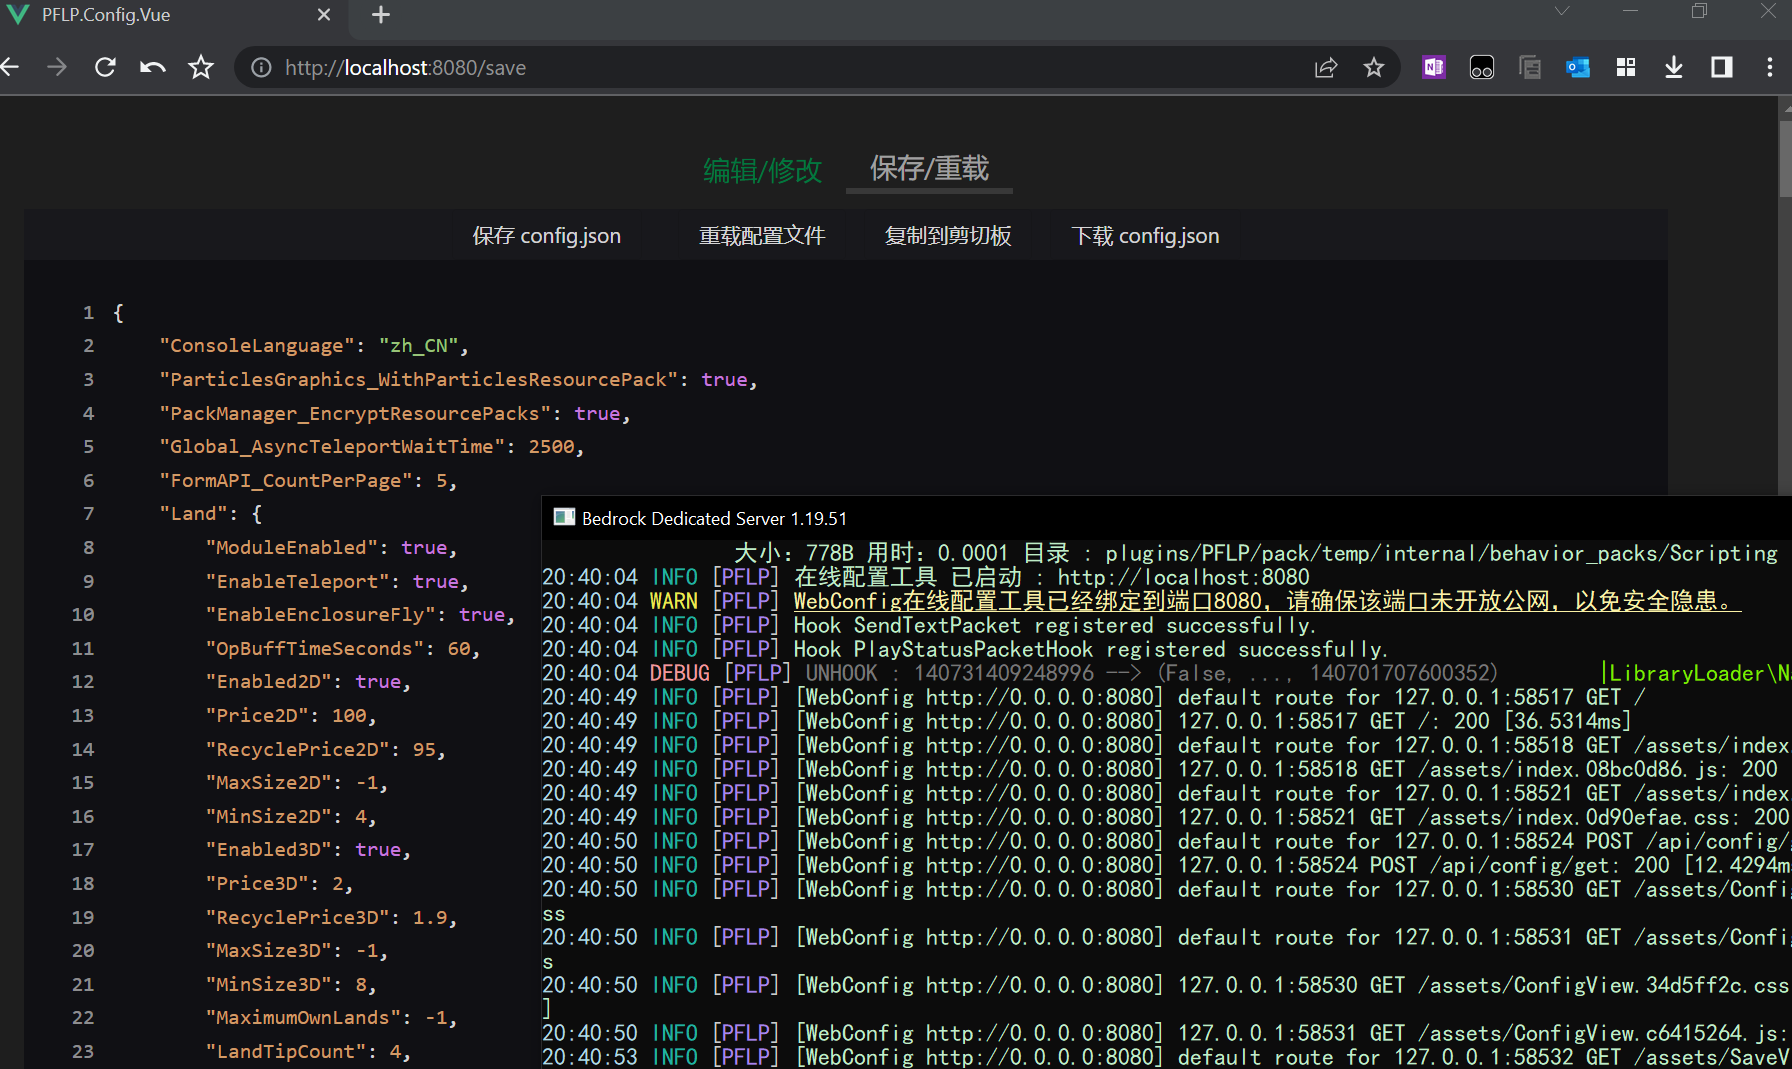Image resolution: width=1792 pixels, height=1069 pixels.
Task: Click Bedrock Dedicated Server 1.19.51 title
Action: [714, 518]
